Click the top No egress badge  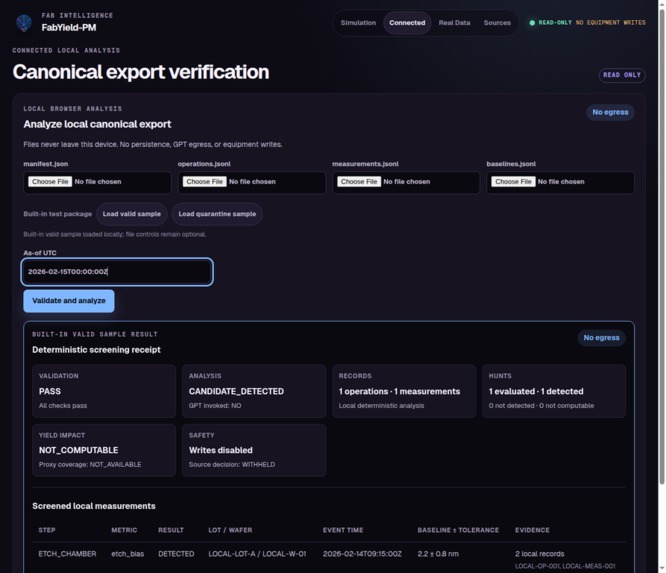tap(610, 112)
